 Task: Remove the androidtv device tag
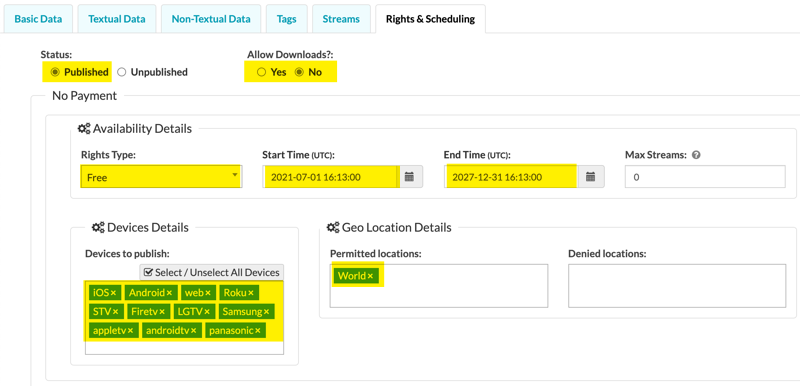193,330
